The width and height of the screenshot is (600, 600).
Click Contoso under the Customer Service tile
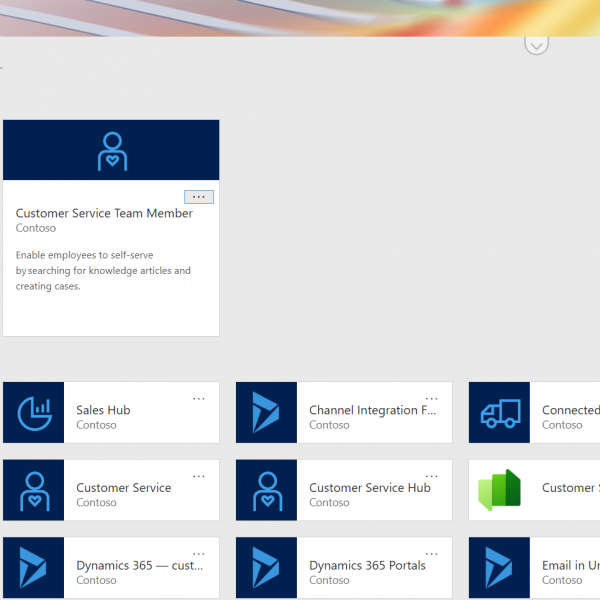tap(96, 502)
